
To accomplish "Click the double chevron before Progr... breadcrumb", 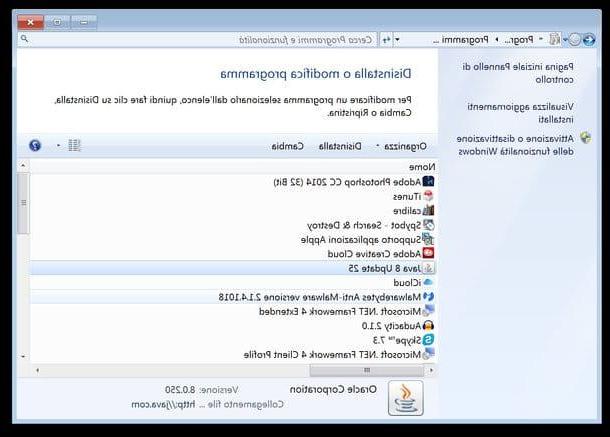I will click(x=541, y=39).
